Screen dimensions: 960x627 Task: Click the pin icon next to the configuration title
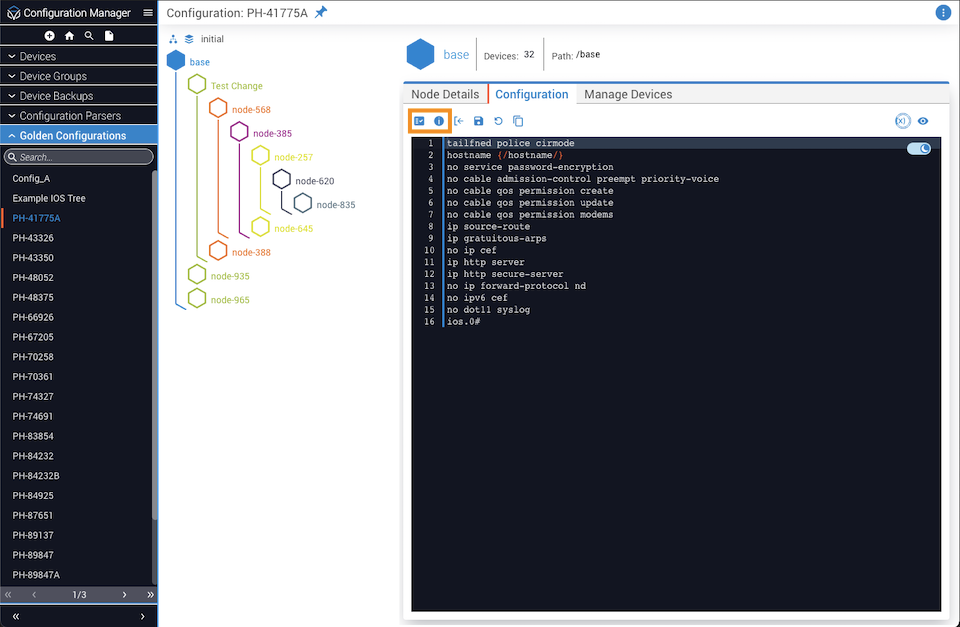[321, 12]
